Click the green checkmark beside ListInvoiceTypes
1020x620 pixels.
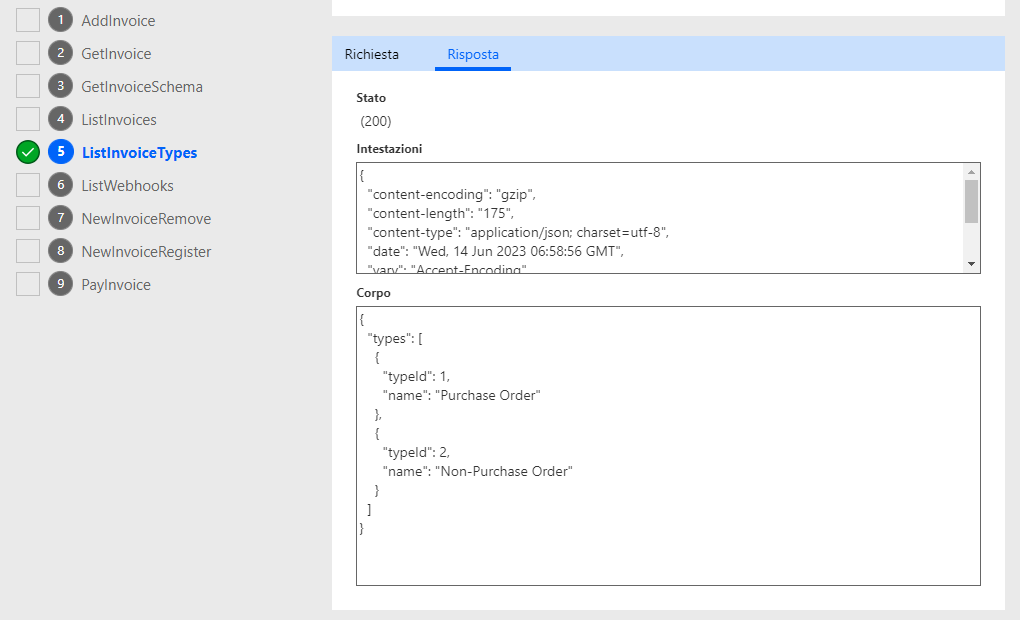pos(28,152)
